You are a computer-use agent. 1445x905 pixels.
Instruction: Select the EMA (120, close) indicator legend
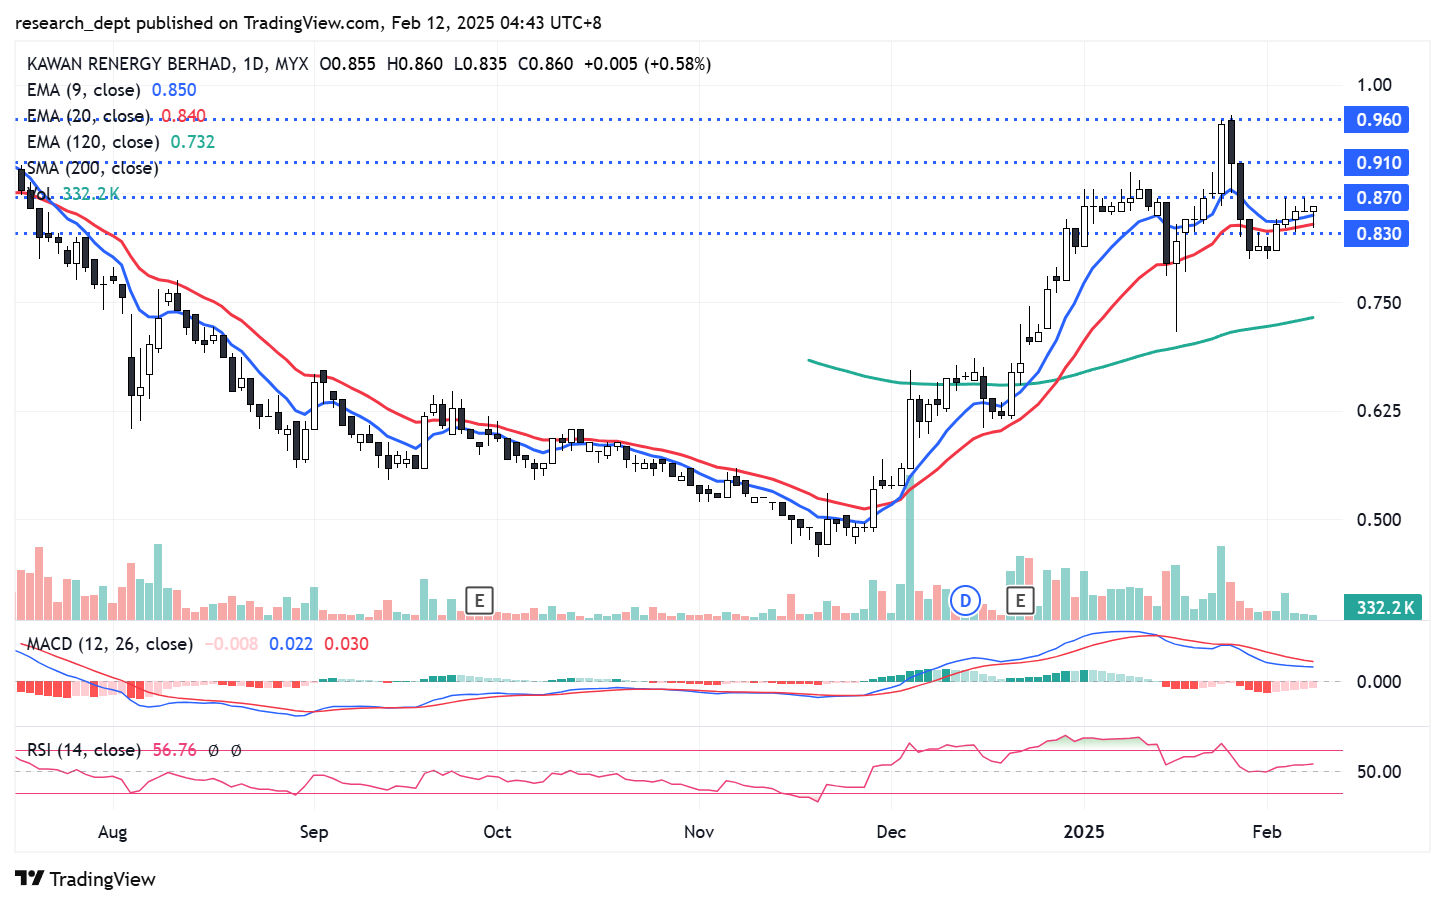[x=92, y=142]
